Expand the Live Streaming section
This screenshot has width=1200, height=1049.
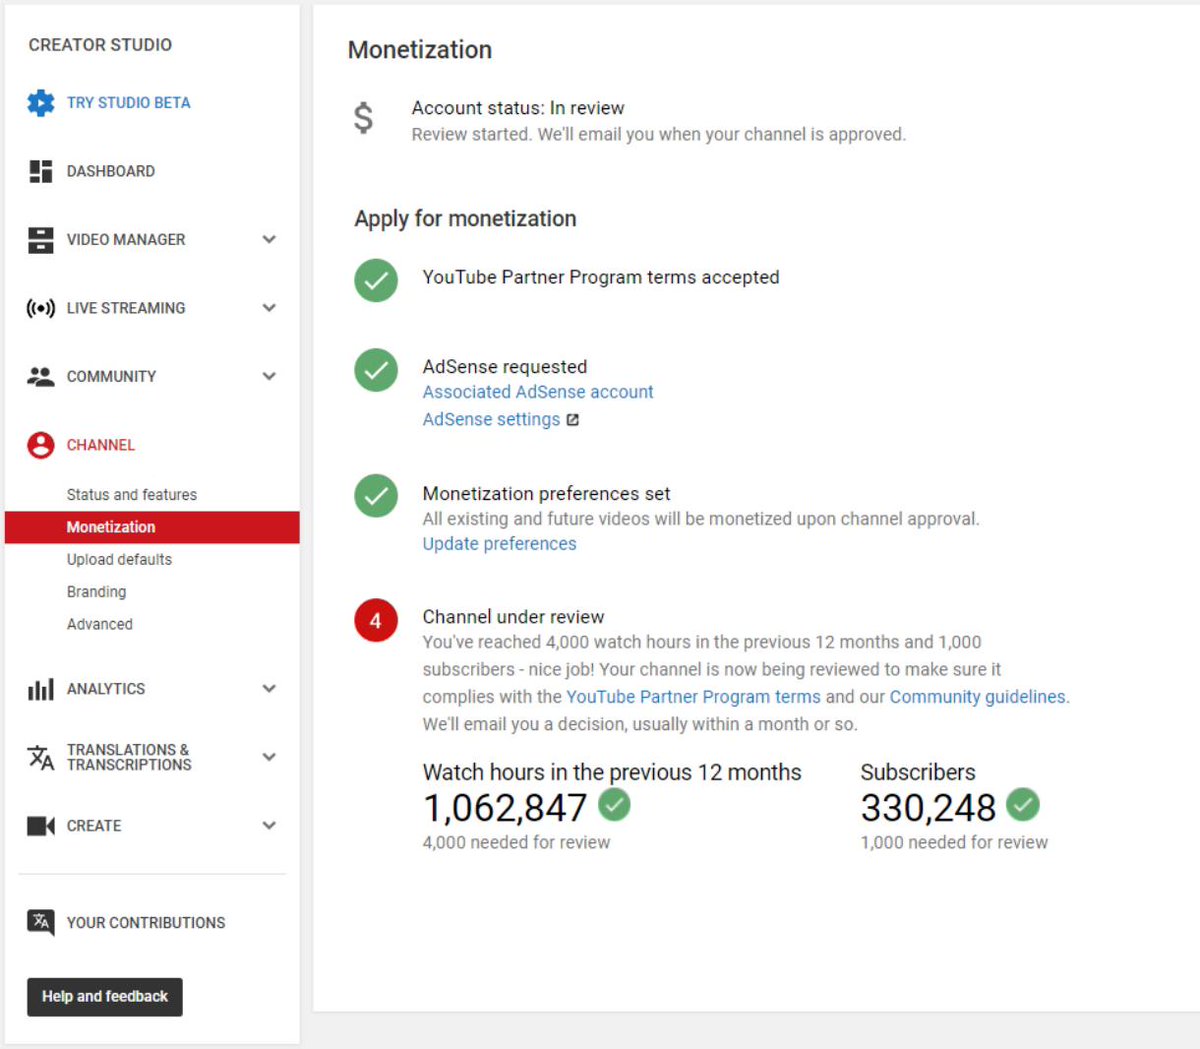pyautogui.click(x=269, y=308)
